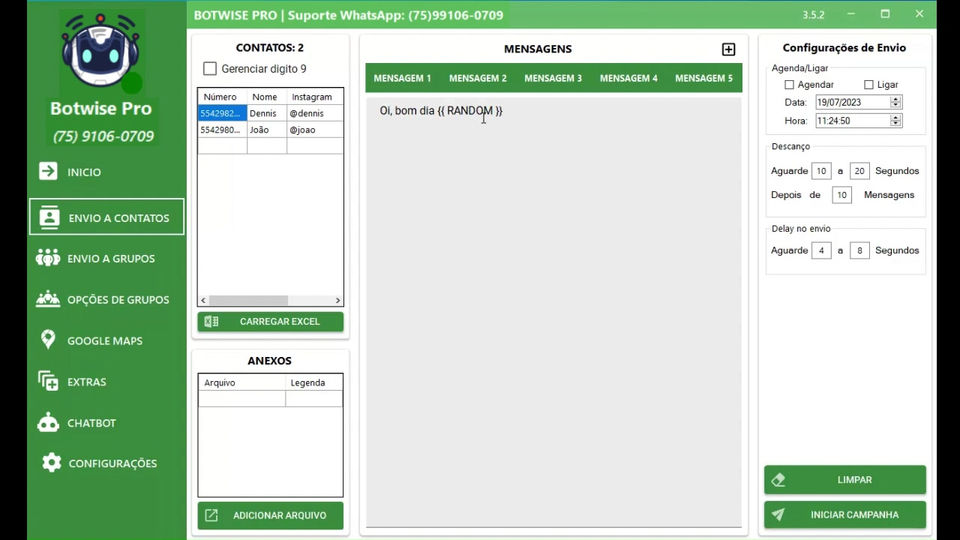Click the LIMPAR button
This screenshot has width=960, height=540.
(x=845, y=480)
